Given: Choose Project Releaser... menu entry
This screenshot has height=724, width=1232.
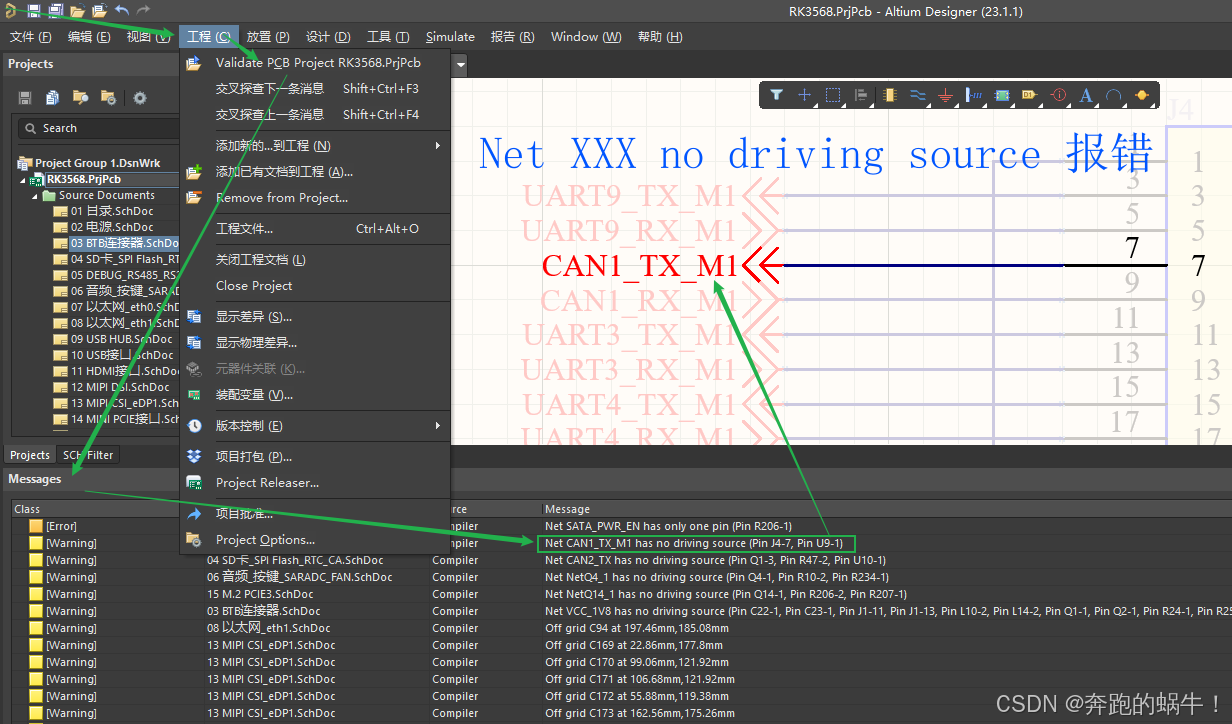Looking at the screenshot, I should point(315,483).
